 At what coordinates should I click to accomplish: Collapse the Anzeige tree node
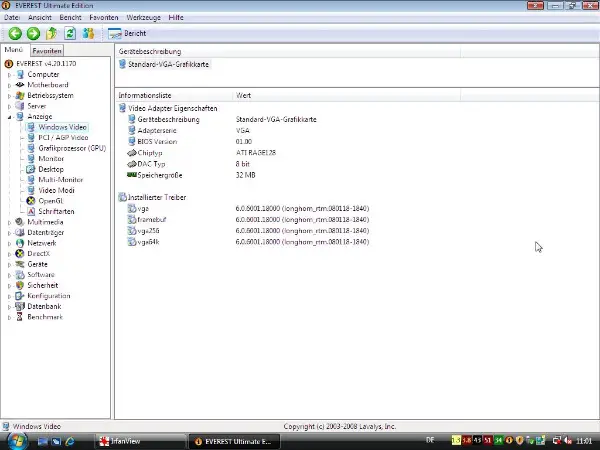(x=10, y=116)
